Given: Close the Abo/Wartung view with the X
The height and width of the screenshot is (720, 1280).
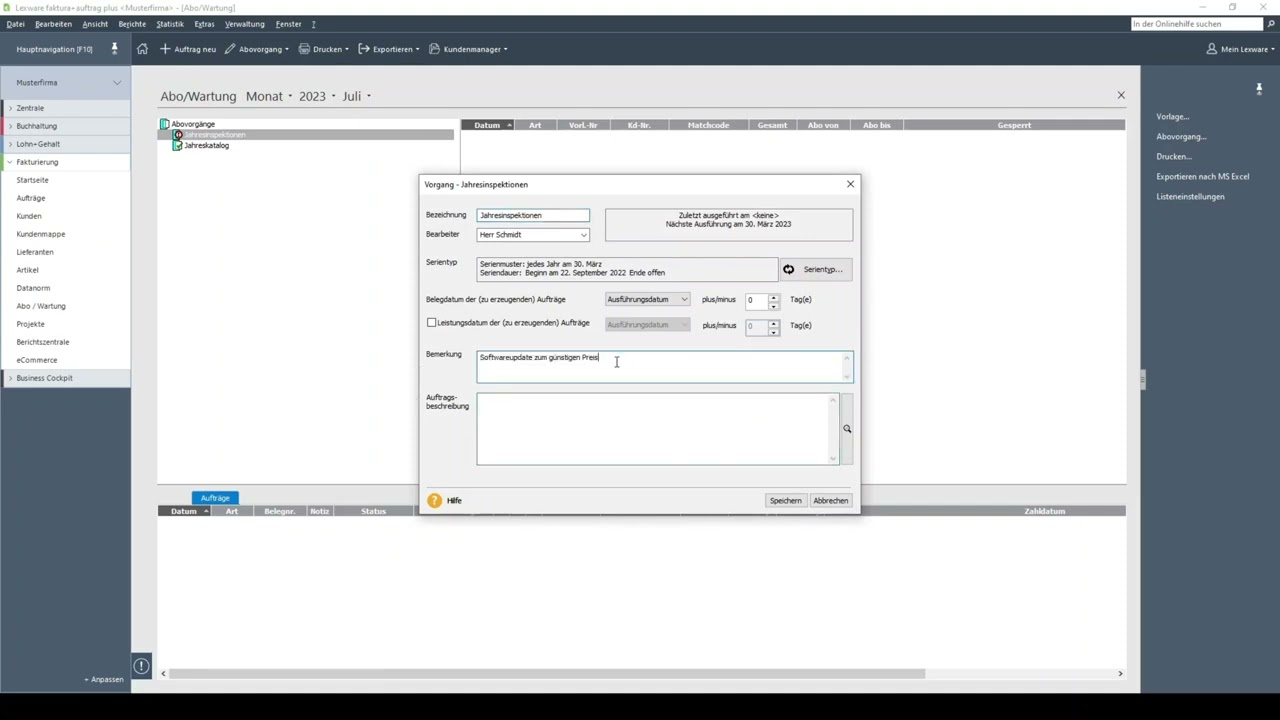Looking at the screenshot, I should (1121, 95).
